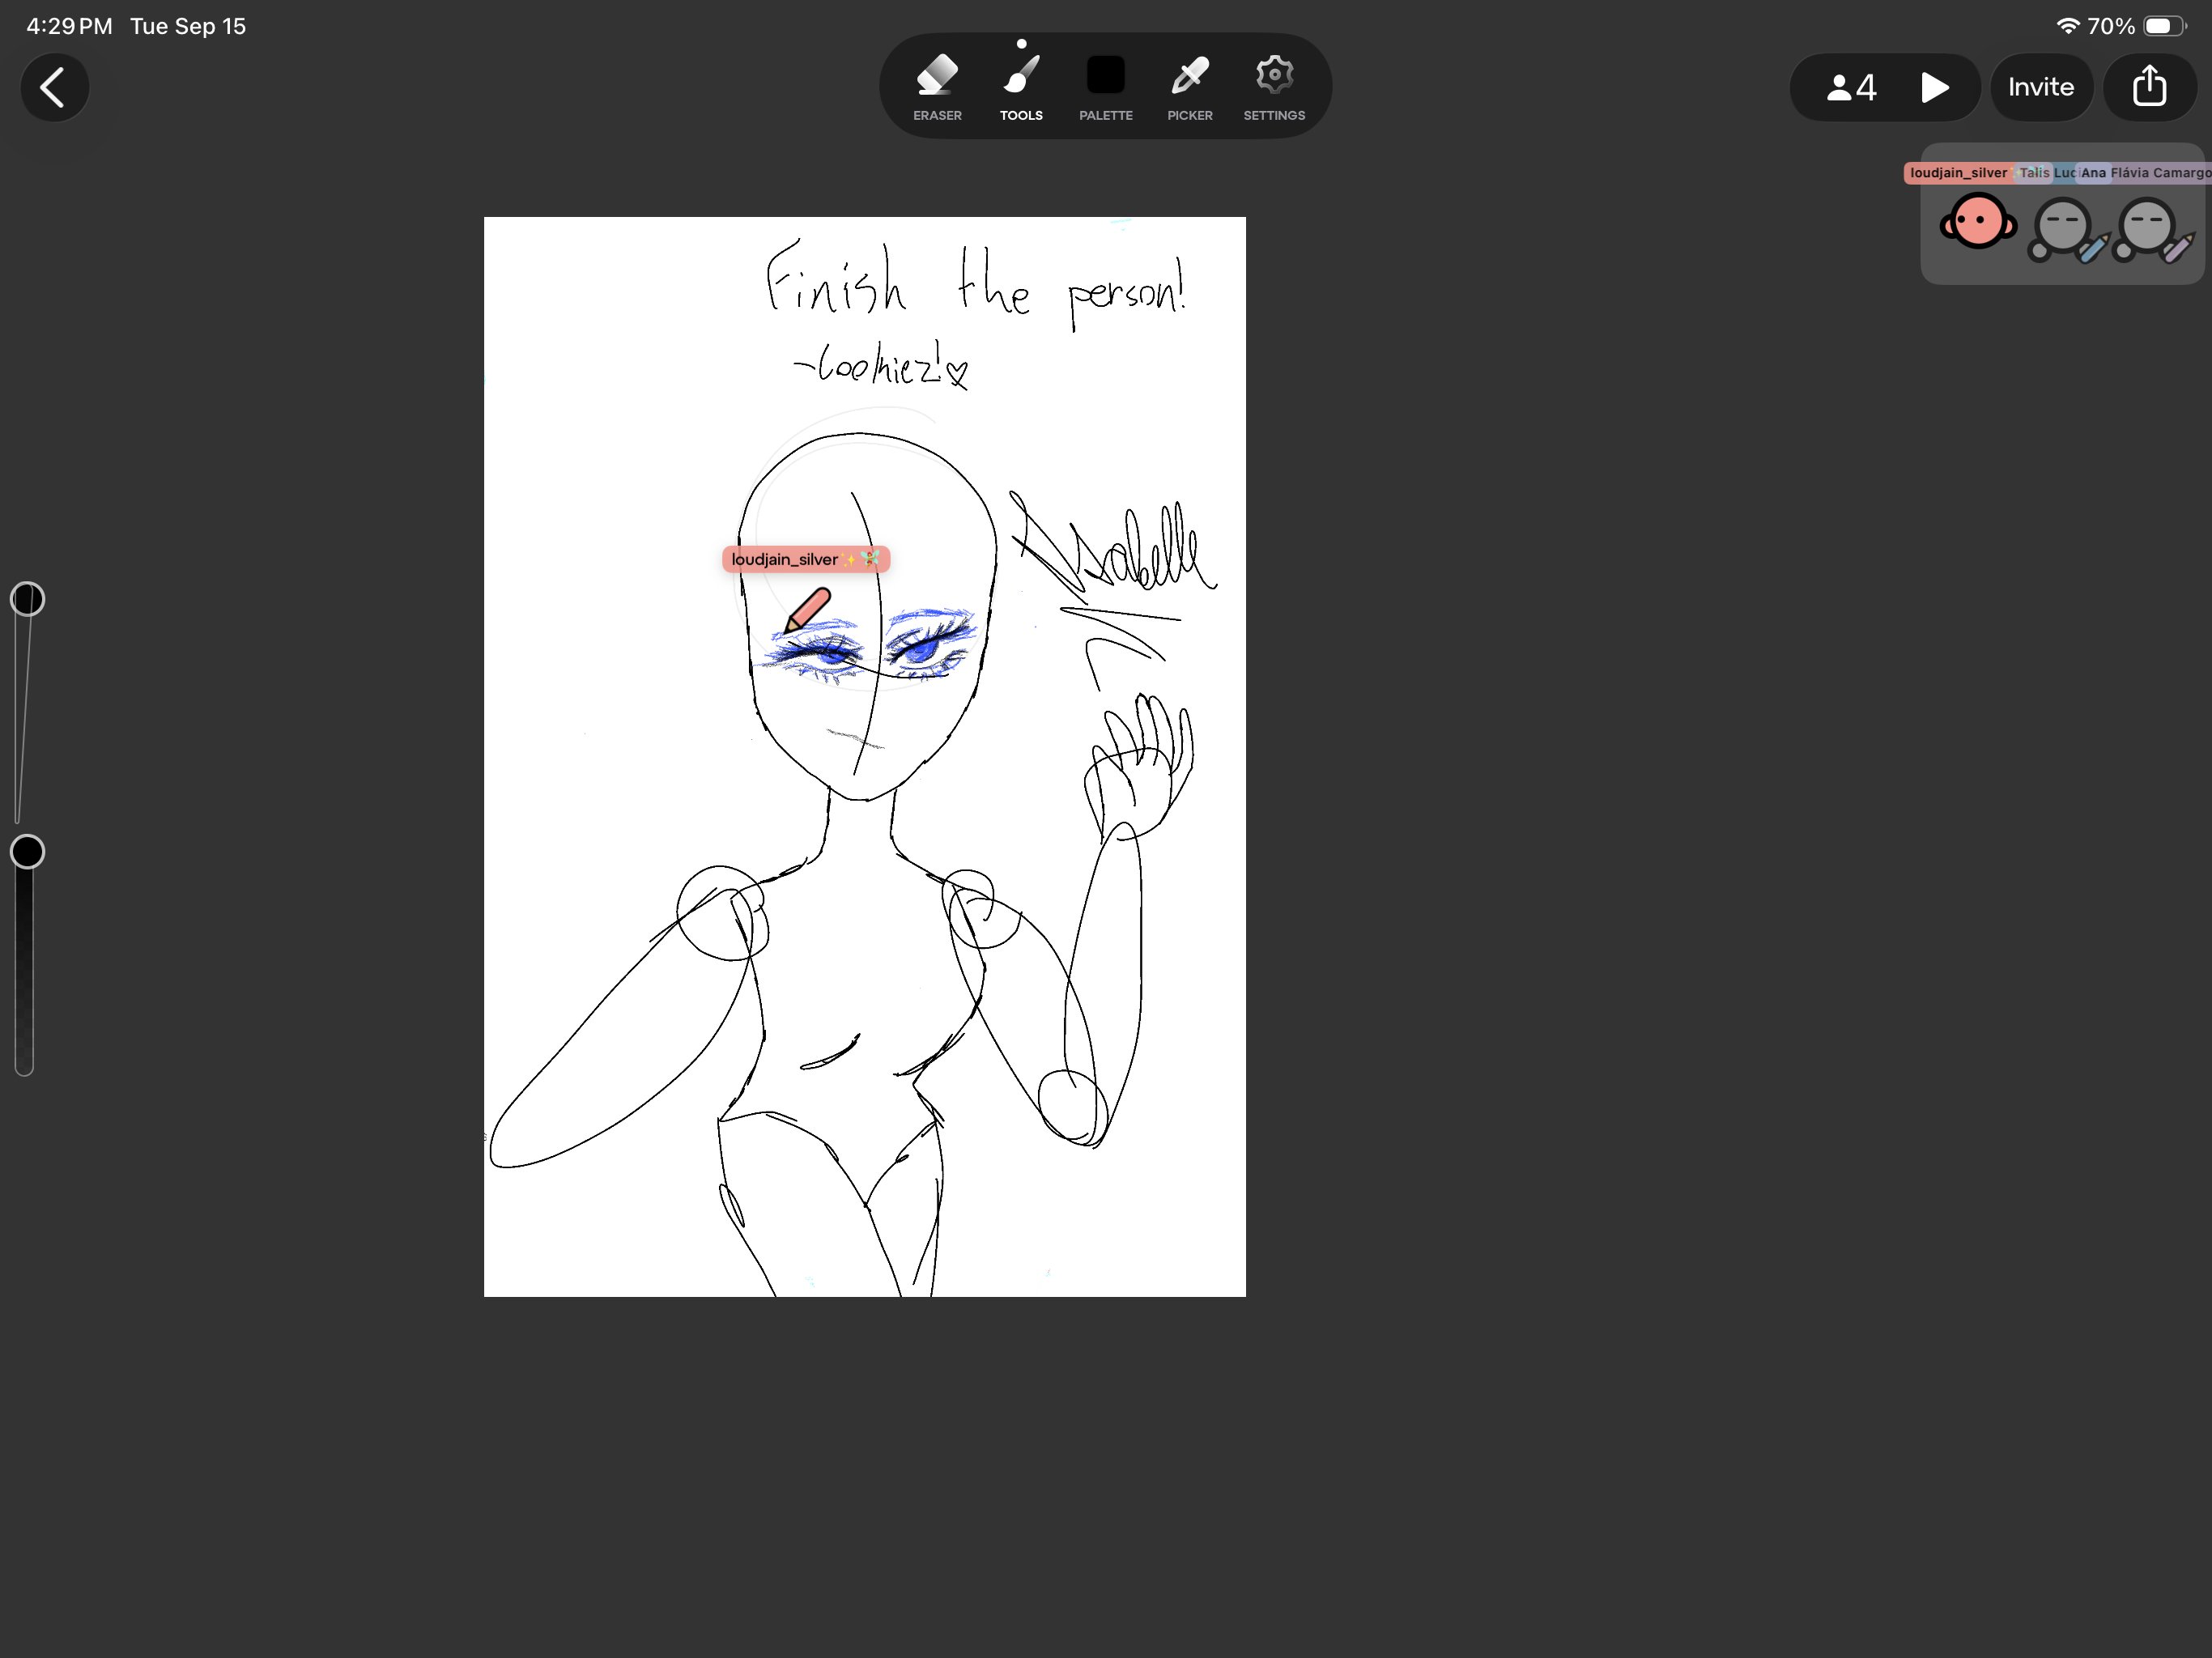2212x1658 pixels.
Task: Tap the Ana Flávia Camargo name tag
Action: [x=2144, y=173]
